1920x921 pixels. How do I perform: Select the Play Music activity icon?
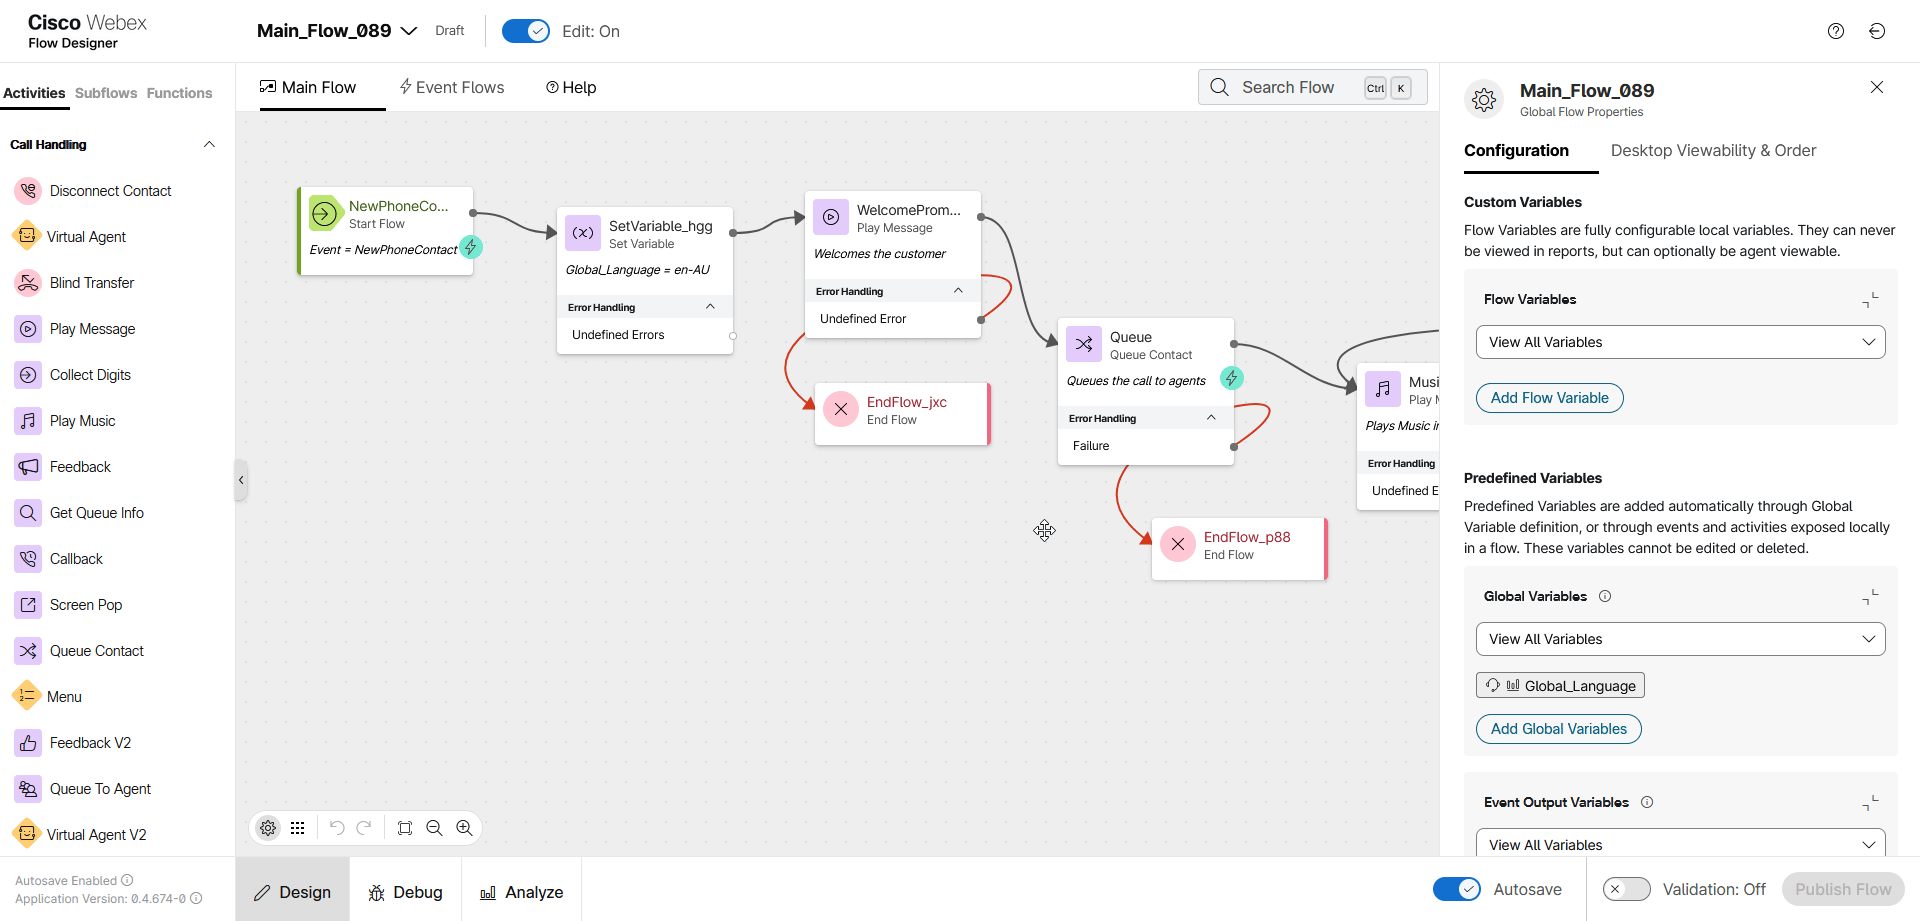(x=28, y=421)
